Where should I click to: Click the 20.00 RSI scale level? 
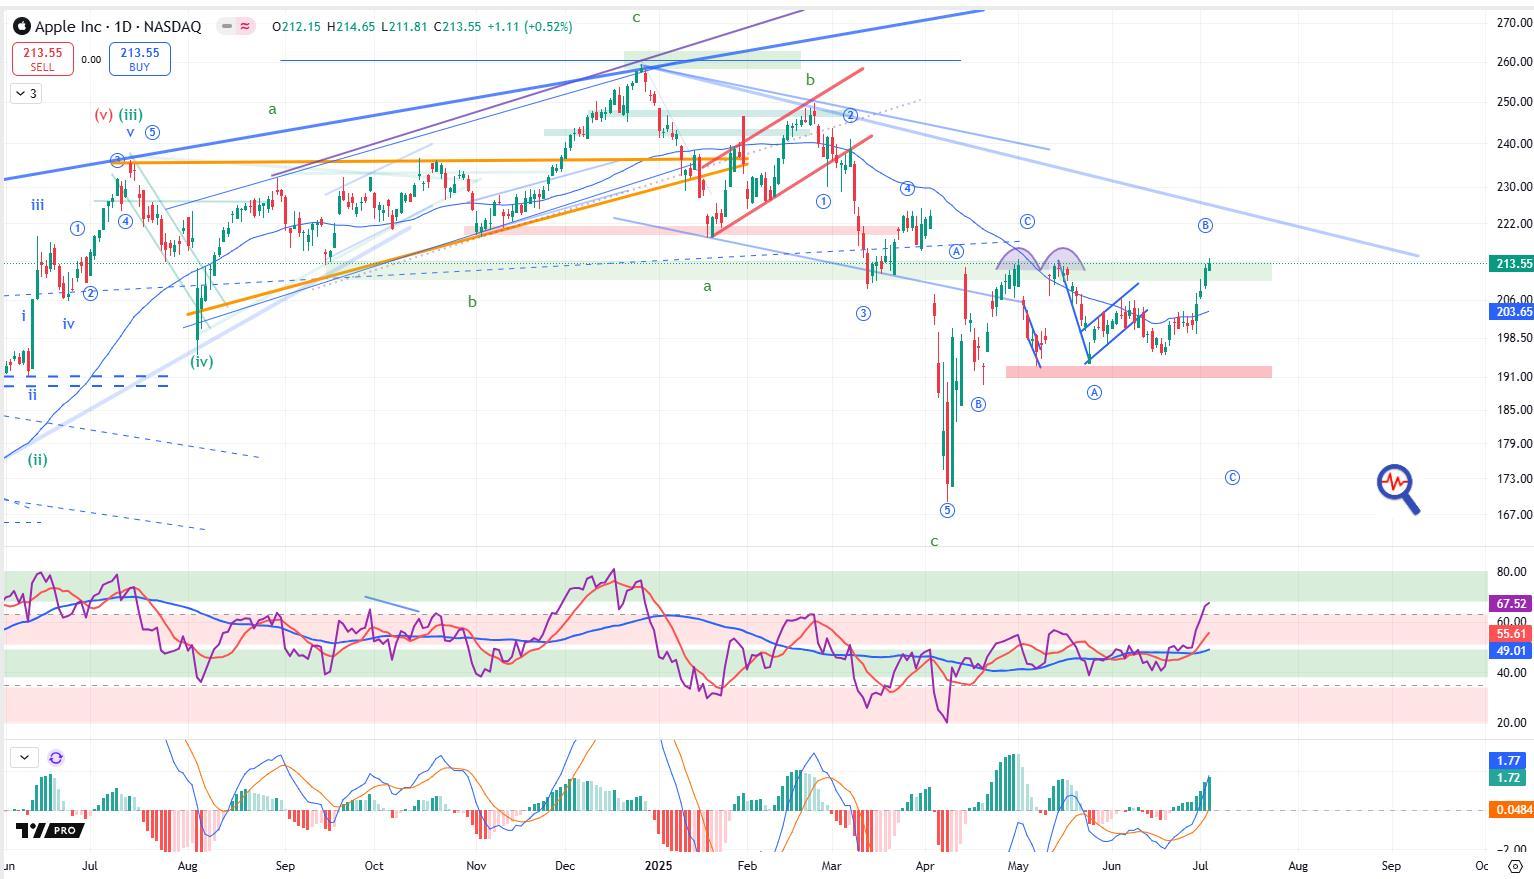(x=1512, y=722)
